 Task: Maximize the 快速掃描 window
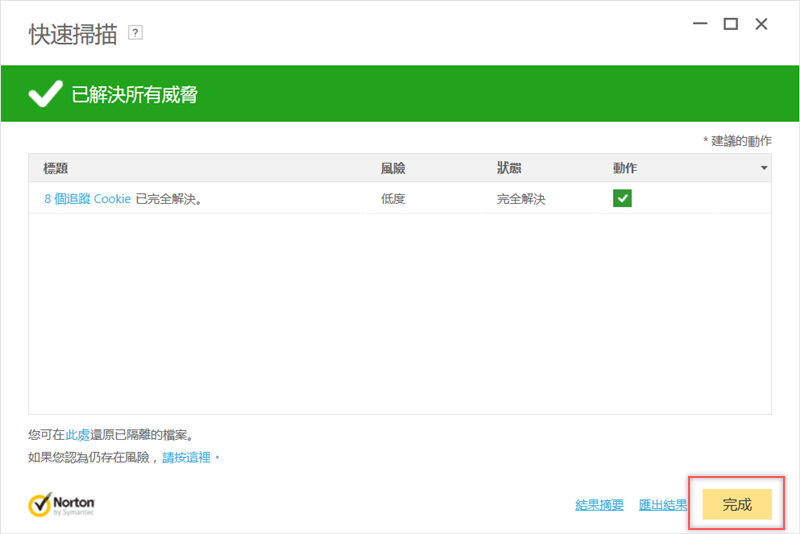tap(730, 25)
